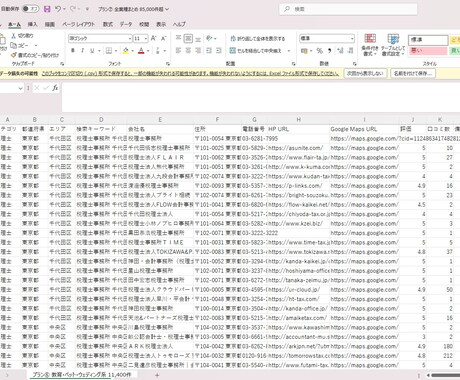Open the Font Color dropdown arrow
460x380 pixels.
point(148,51)
